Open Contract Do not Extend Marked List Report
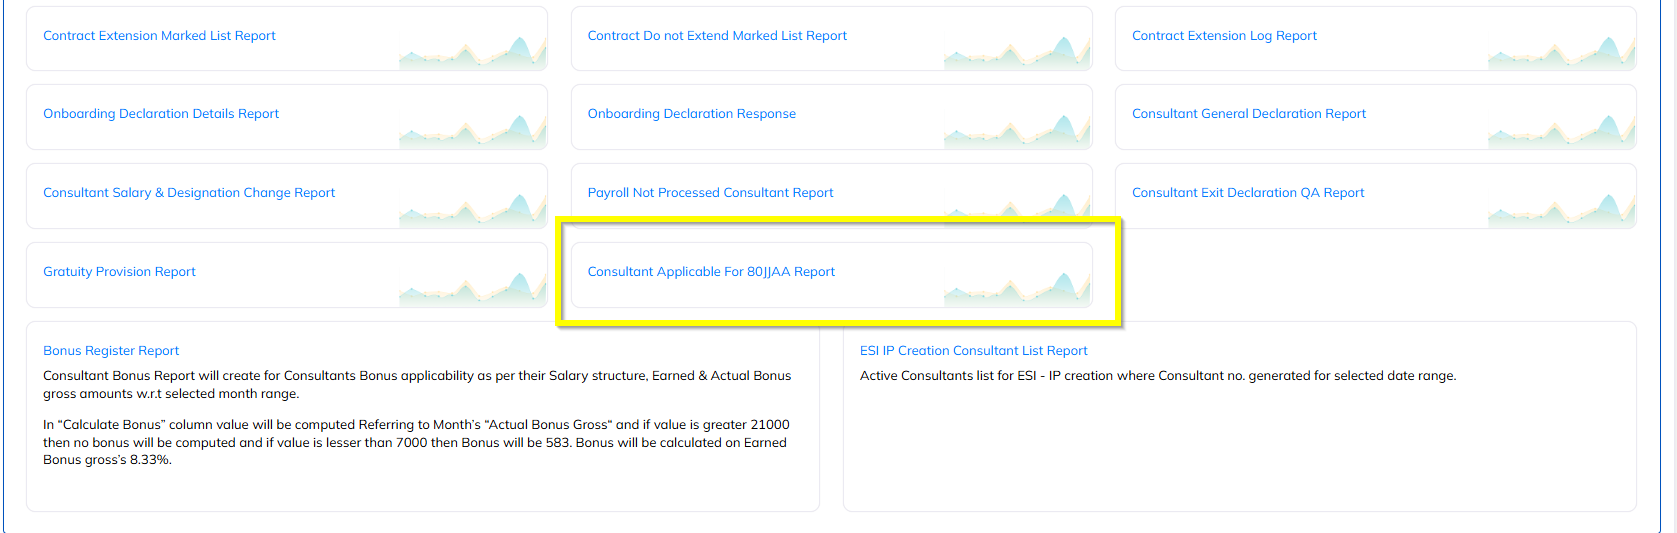This screenshot has height=533, width=1677. pos(717,36)
